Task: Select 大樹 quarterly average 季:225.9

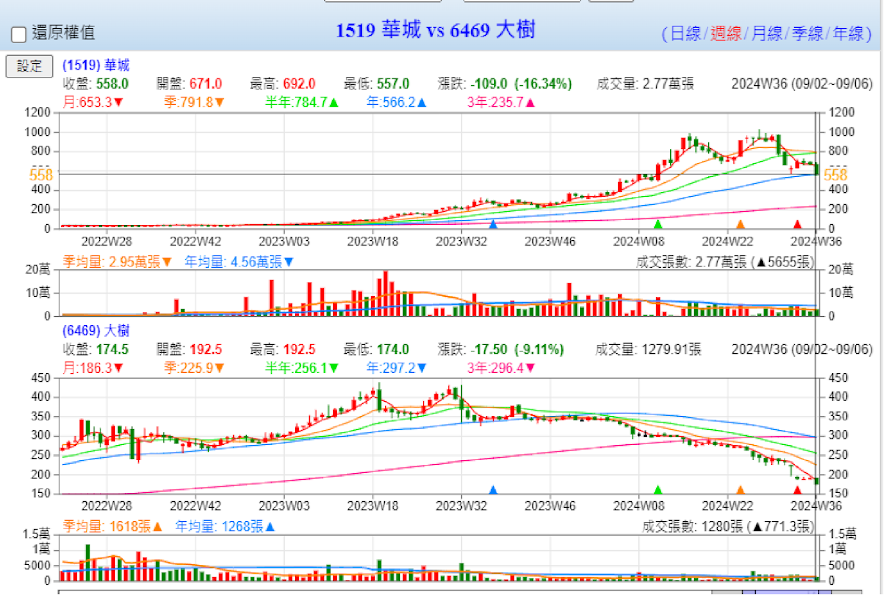Action: point(194,368)
